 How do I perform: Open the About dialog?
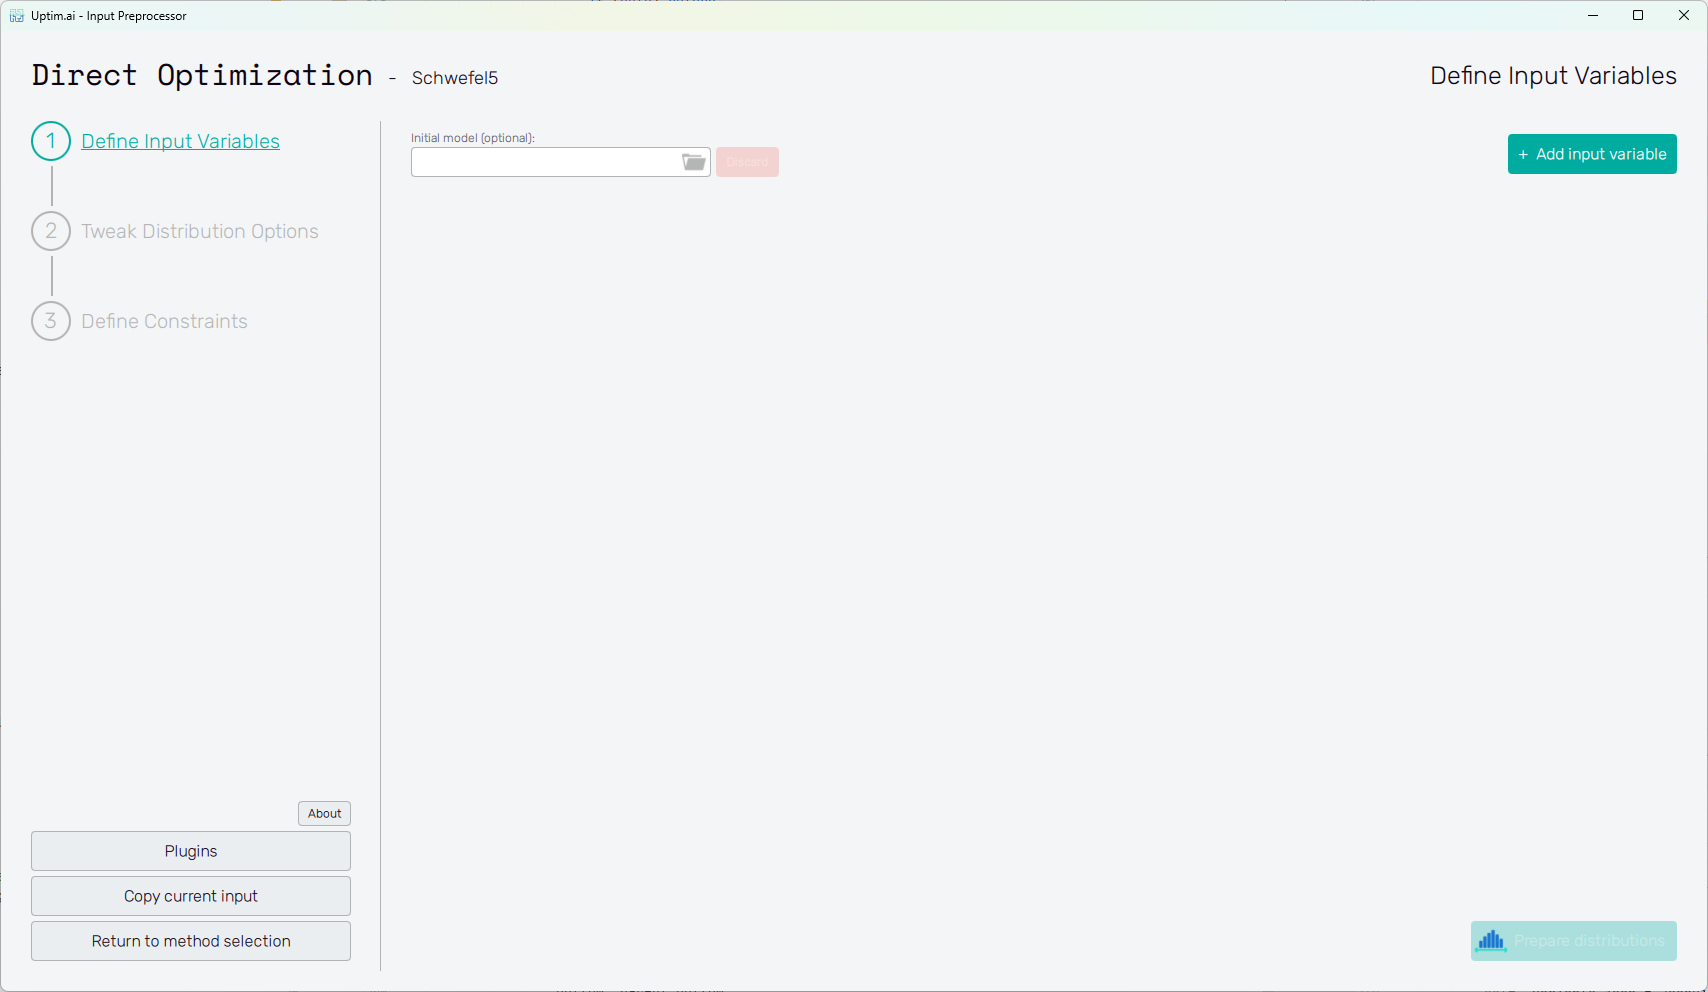click(324, 813)
